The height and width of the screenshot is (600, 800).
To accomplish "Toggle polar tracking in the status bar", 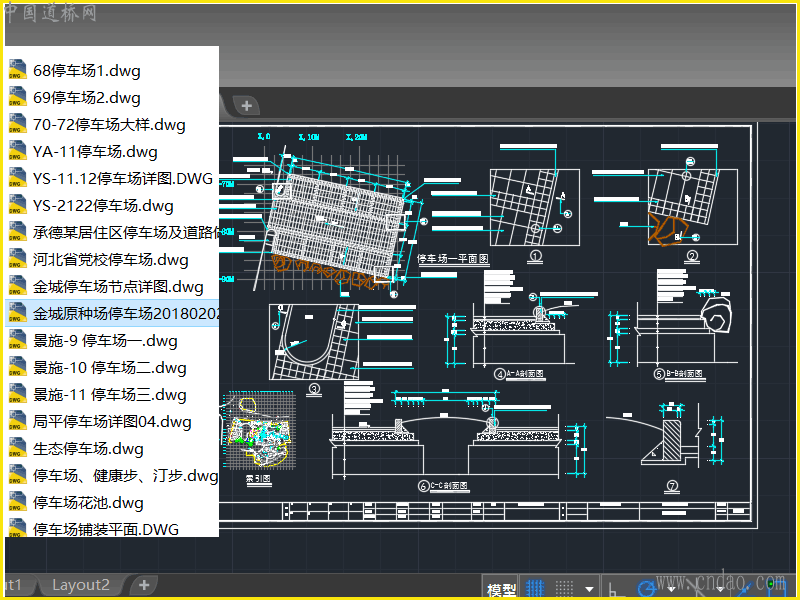I will [647, 589].
